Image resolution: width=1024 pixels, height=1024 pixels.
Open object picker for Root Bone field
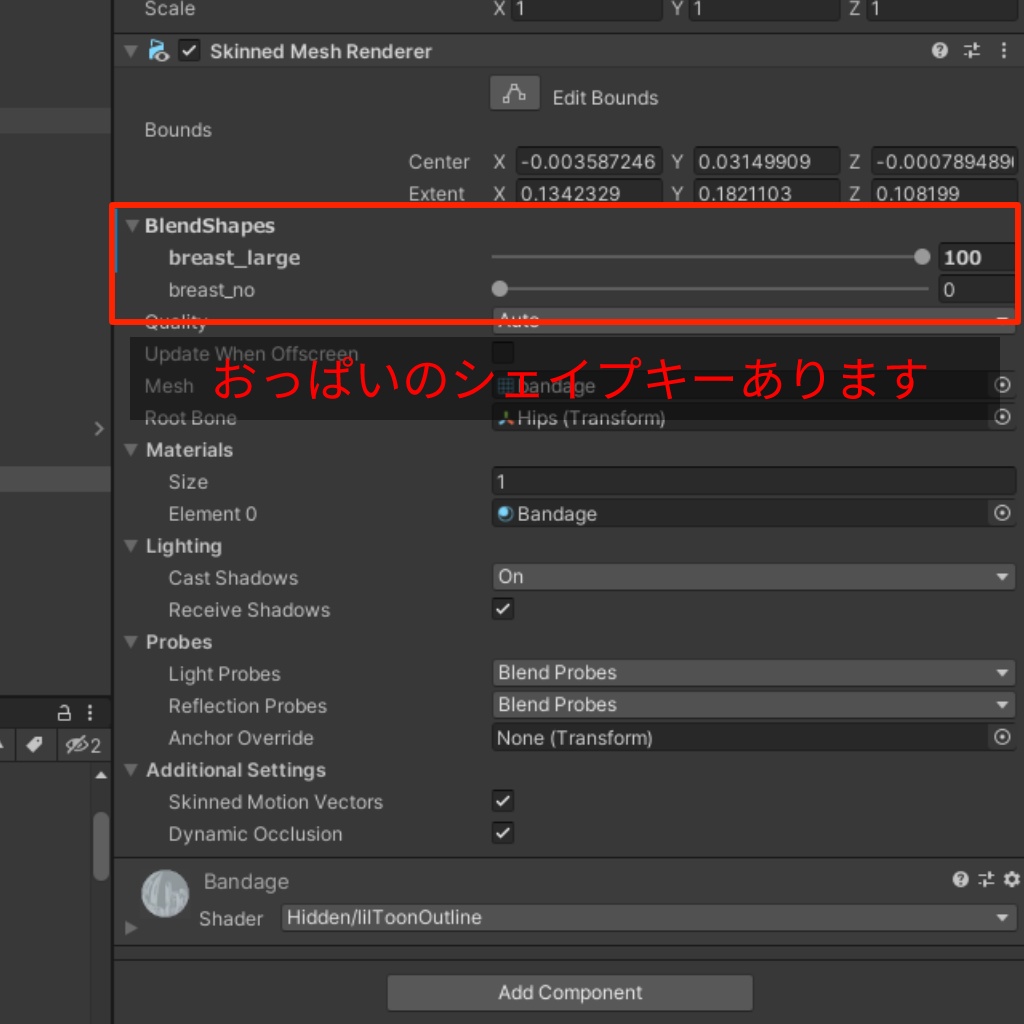(1002, 417)
